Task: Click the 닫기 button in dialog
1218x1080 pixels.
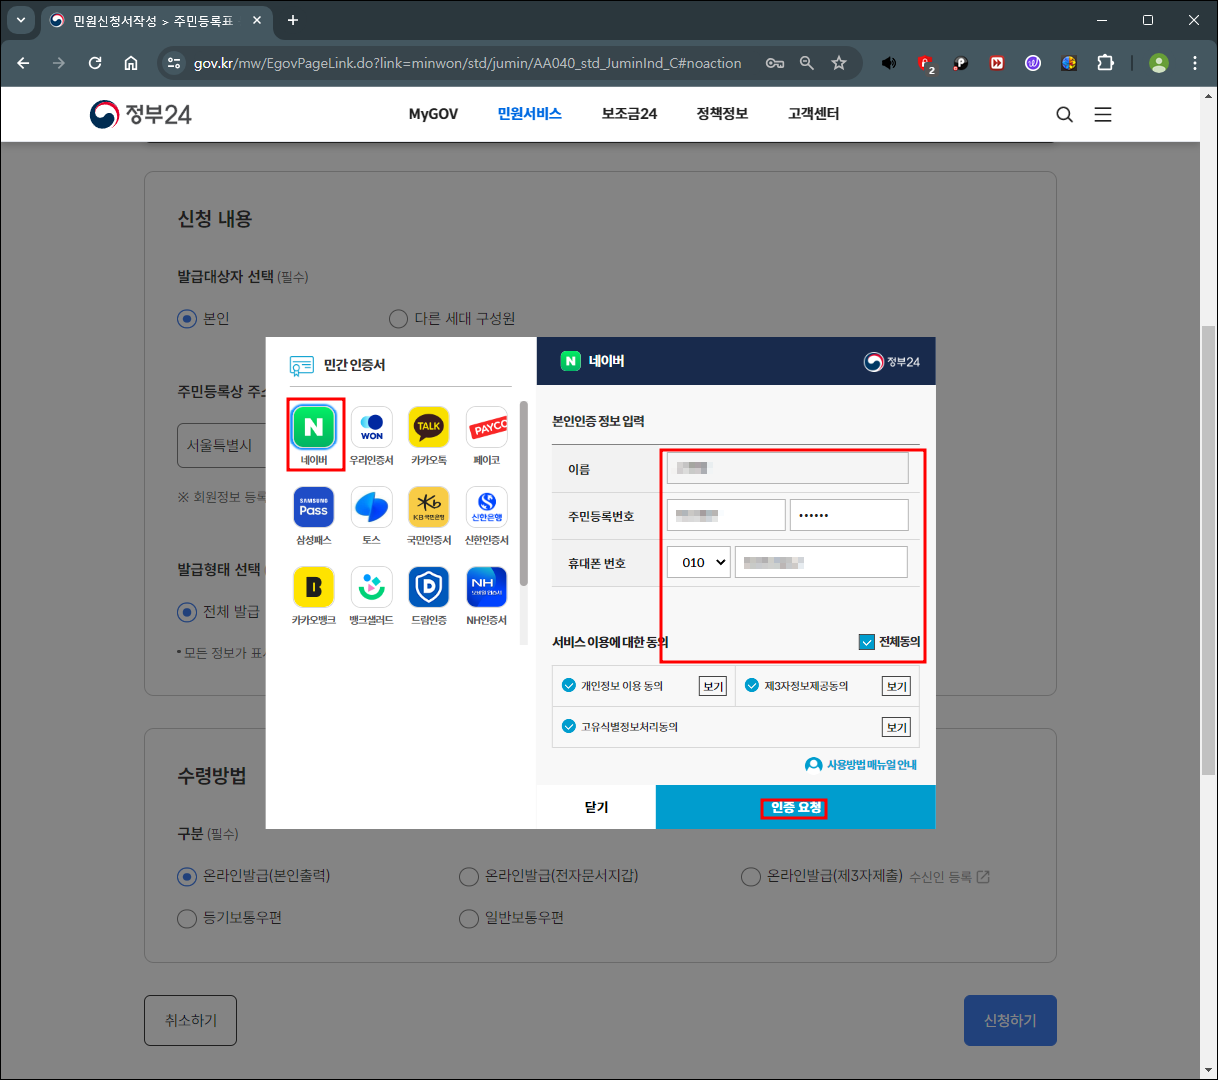Action: click(596, 807)
